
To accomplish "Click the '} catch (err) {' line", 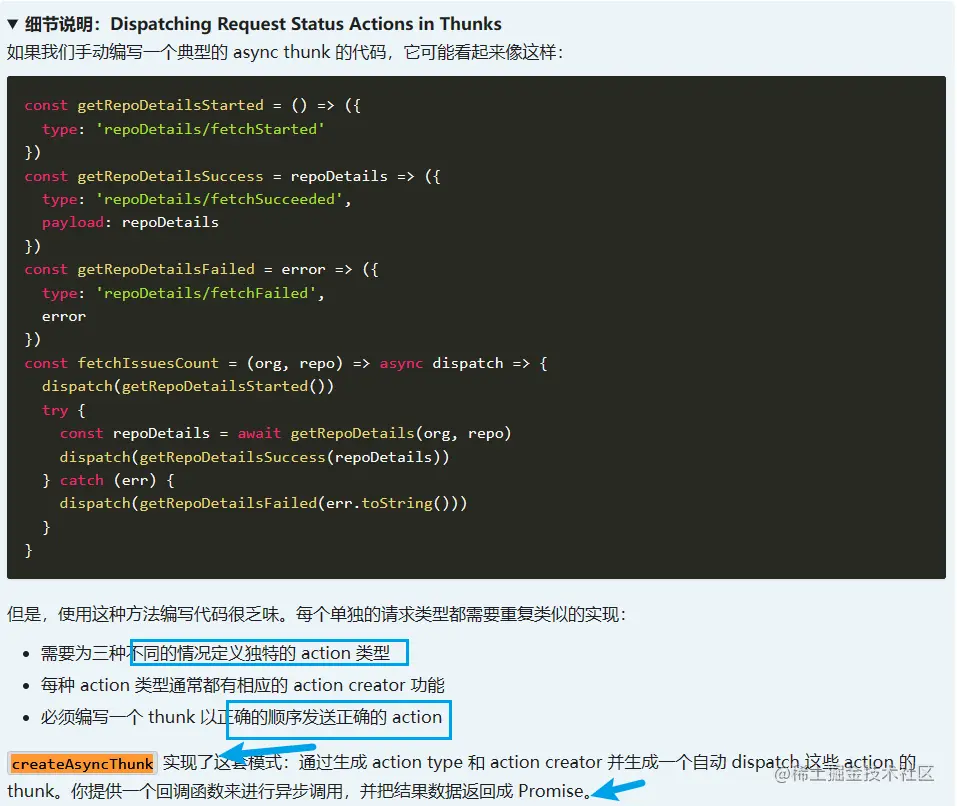I will [x=108, y=481].
